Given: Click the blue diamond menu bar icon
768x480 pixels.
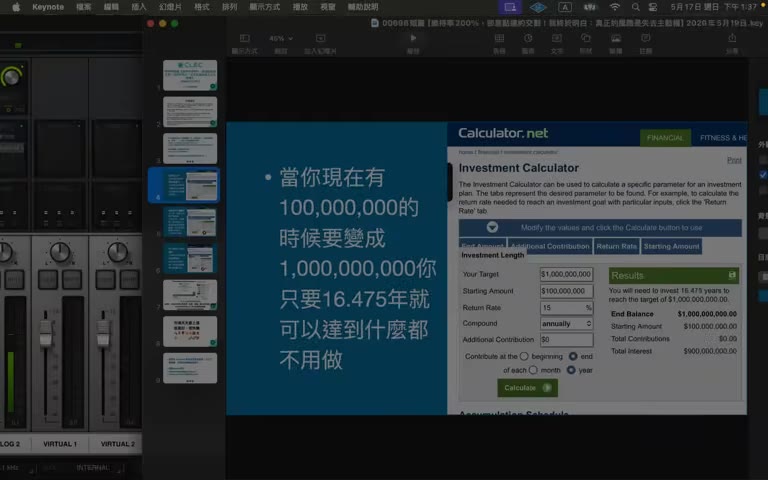Looking at the screenshot, I should [x=538, y=7].
